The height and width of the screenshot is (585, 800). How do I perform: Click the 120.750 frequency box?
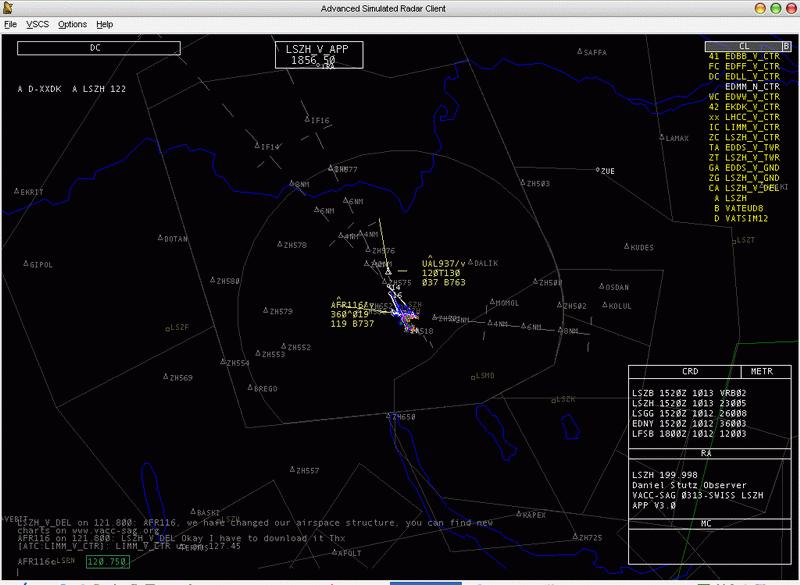pyautogui.click(x=106, y=562)
